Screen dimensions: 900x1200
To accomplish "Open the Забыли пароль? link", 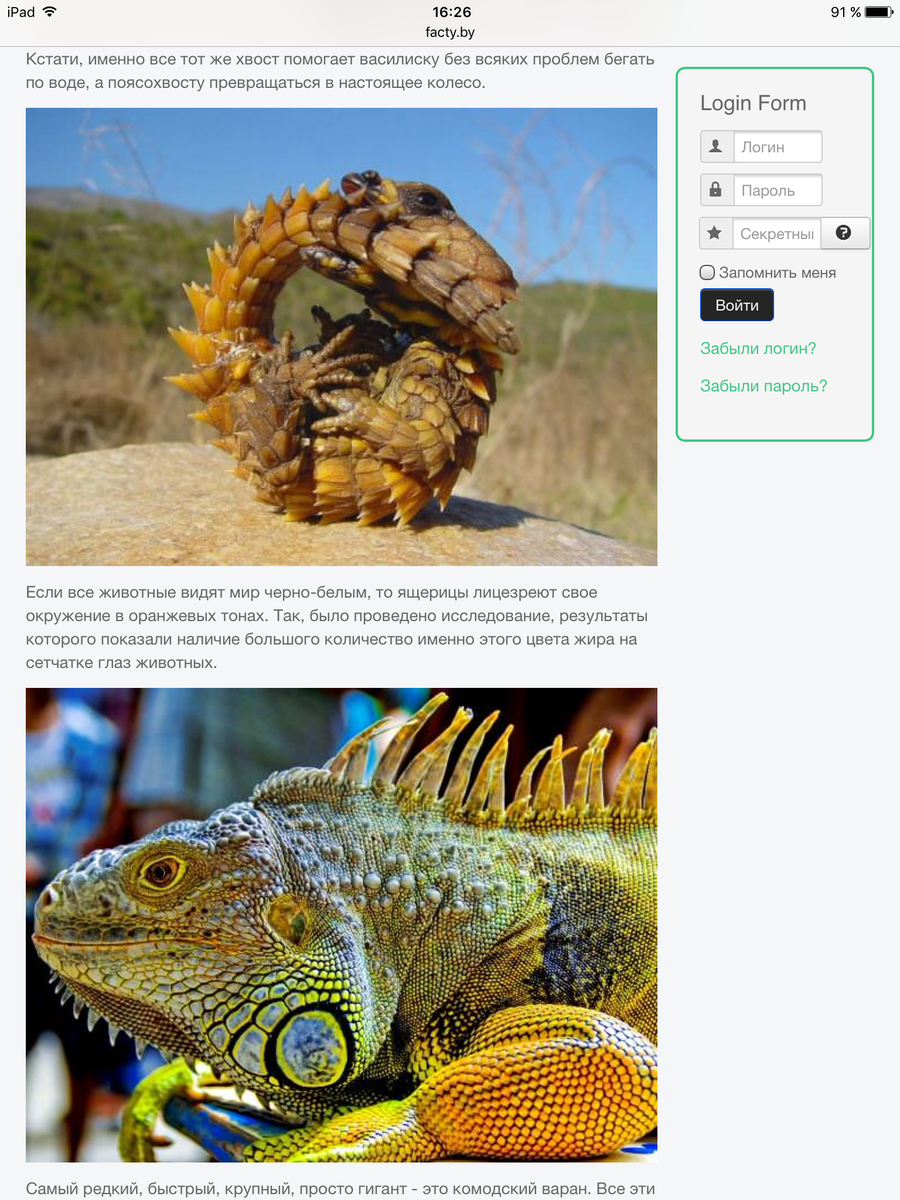I will (x=764, y=386).
